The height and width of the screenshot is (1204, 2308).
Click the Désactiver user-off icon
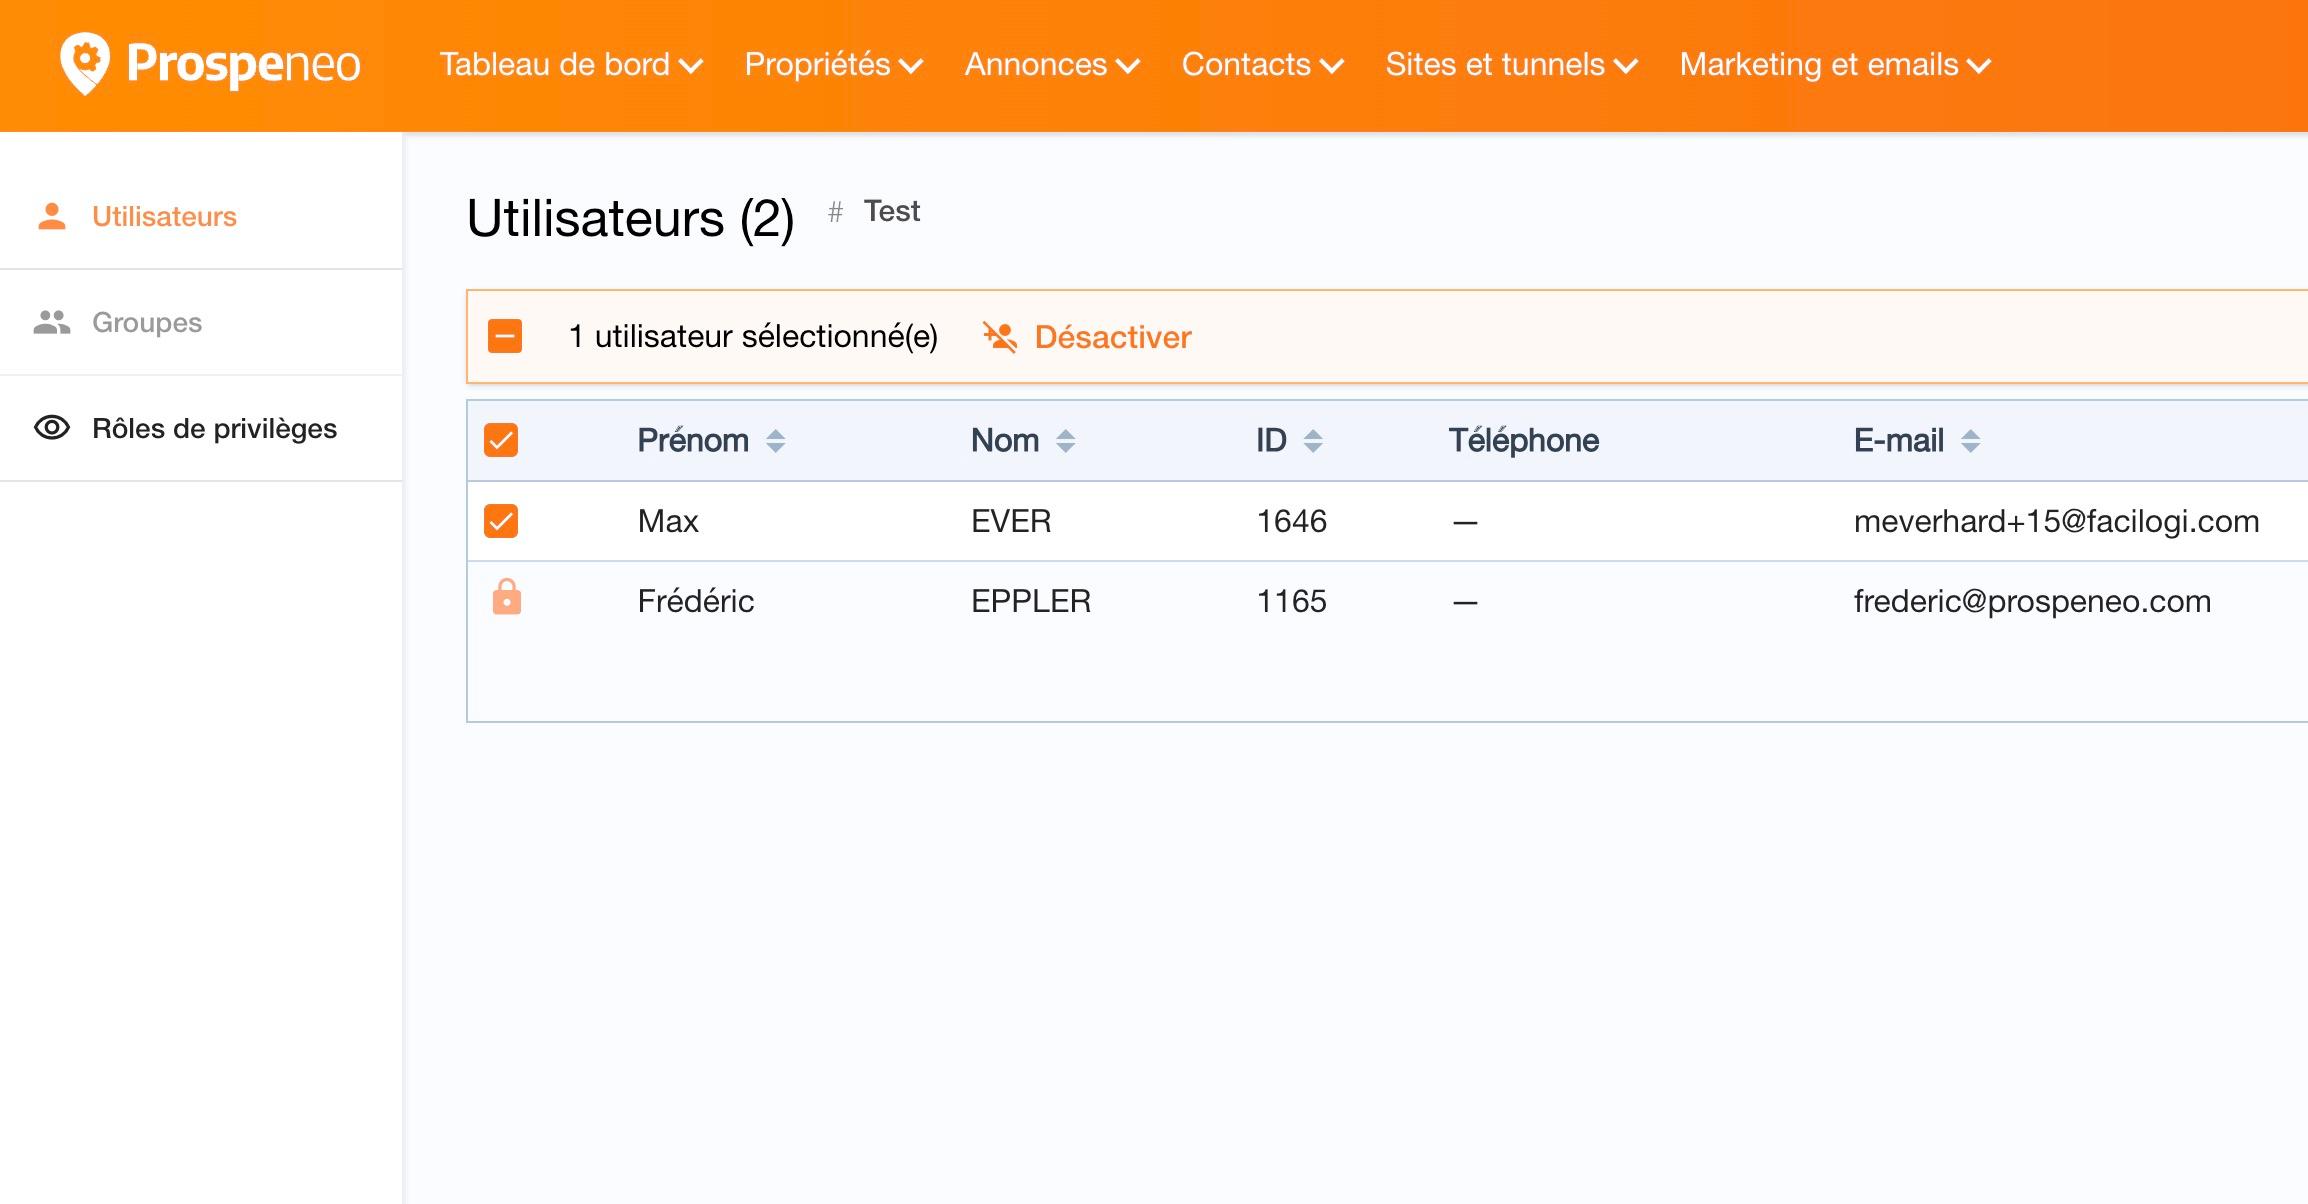point(999,337)
